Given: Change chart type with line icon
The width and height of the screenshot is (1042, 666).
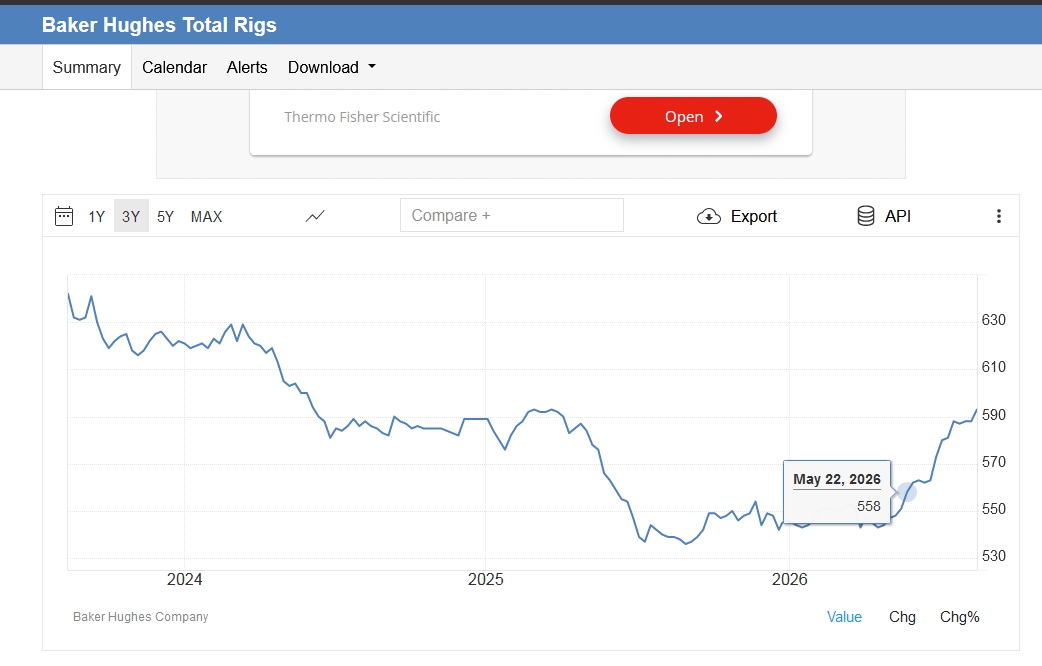Looking at the screenshot, I should coord(315,216).
